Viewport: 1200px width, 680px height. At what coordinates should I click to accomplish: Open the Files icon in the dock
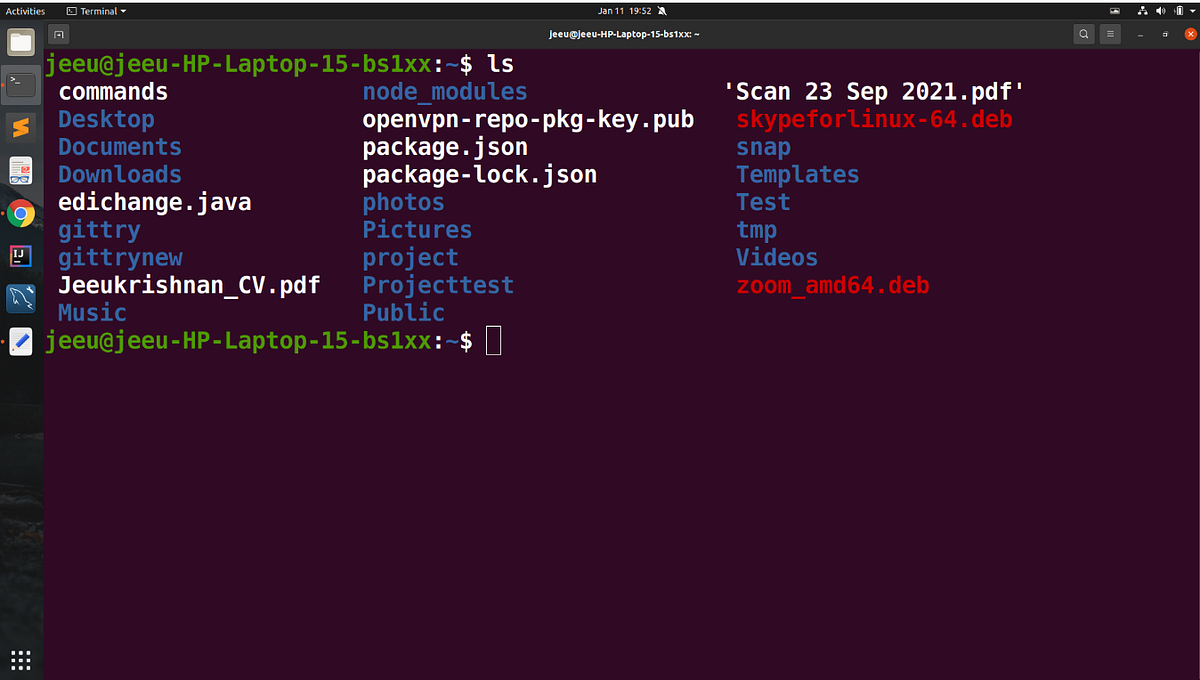click(20, 42)
